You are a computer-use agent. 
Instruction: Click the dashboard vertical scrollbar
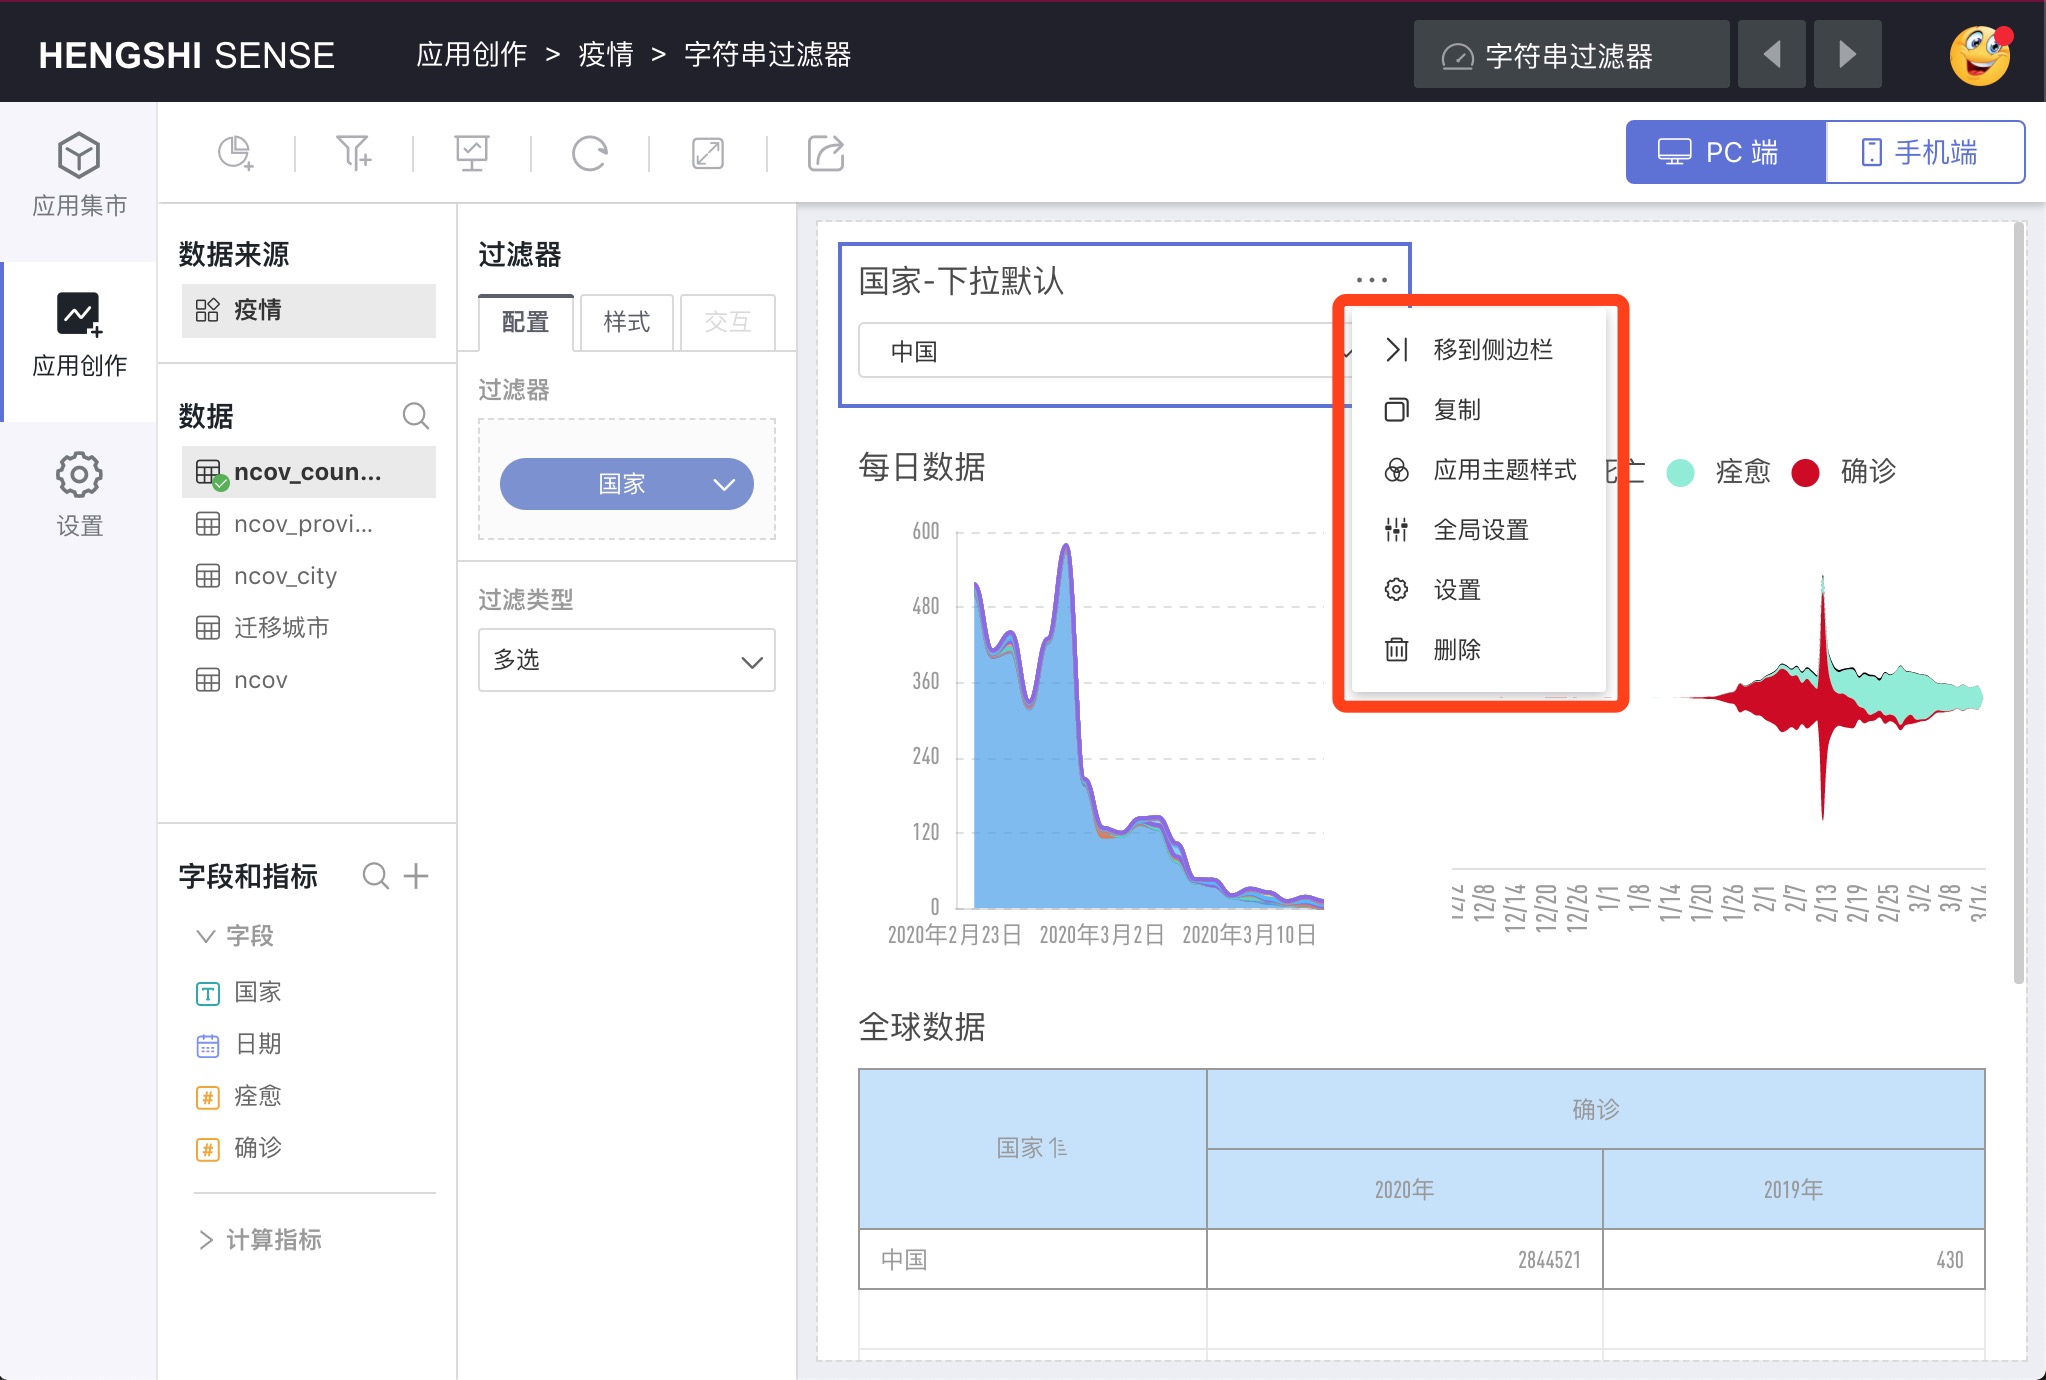(2018, 603)
